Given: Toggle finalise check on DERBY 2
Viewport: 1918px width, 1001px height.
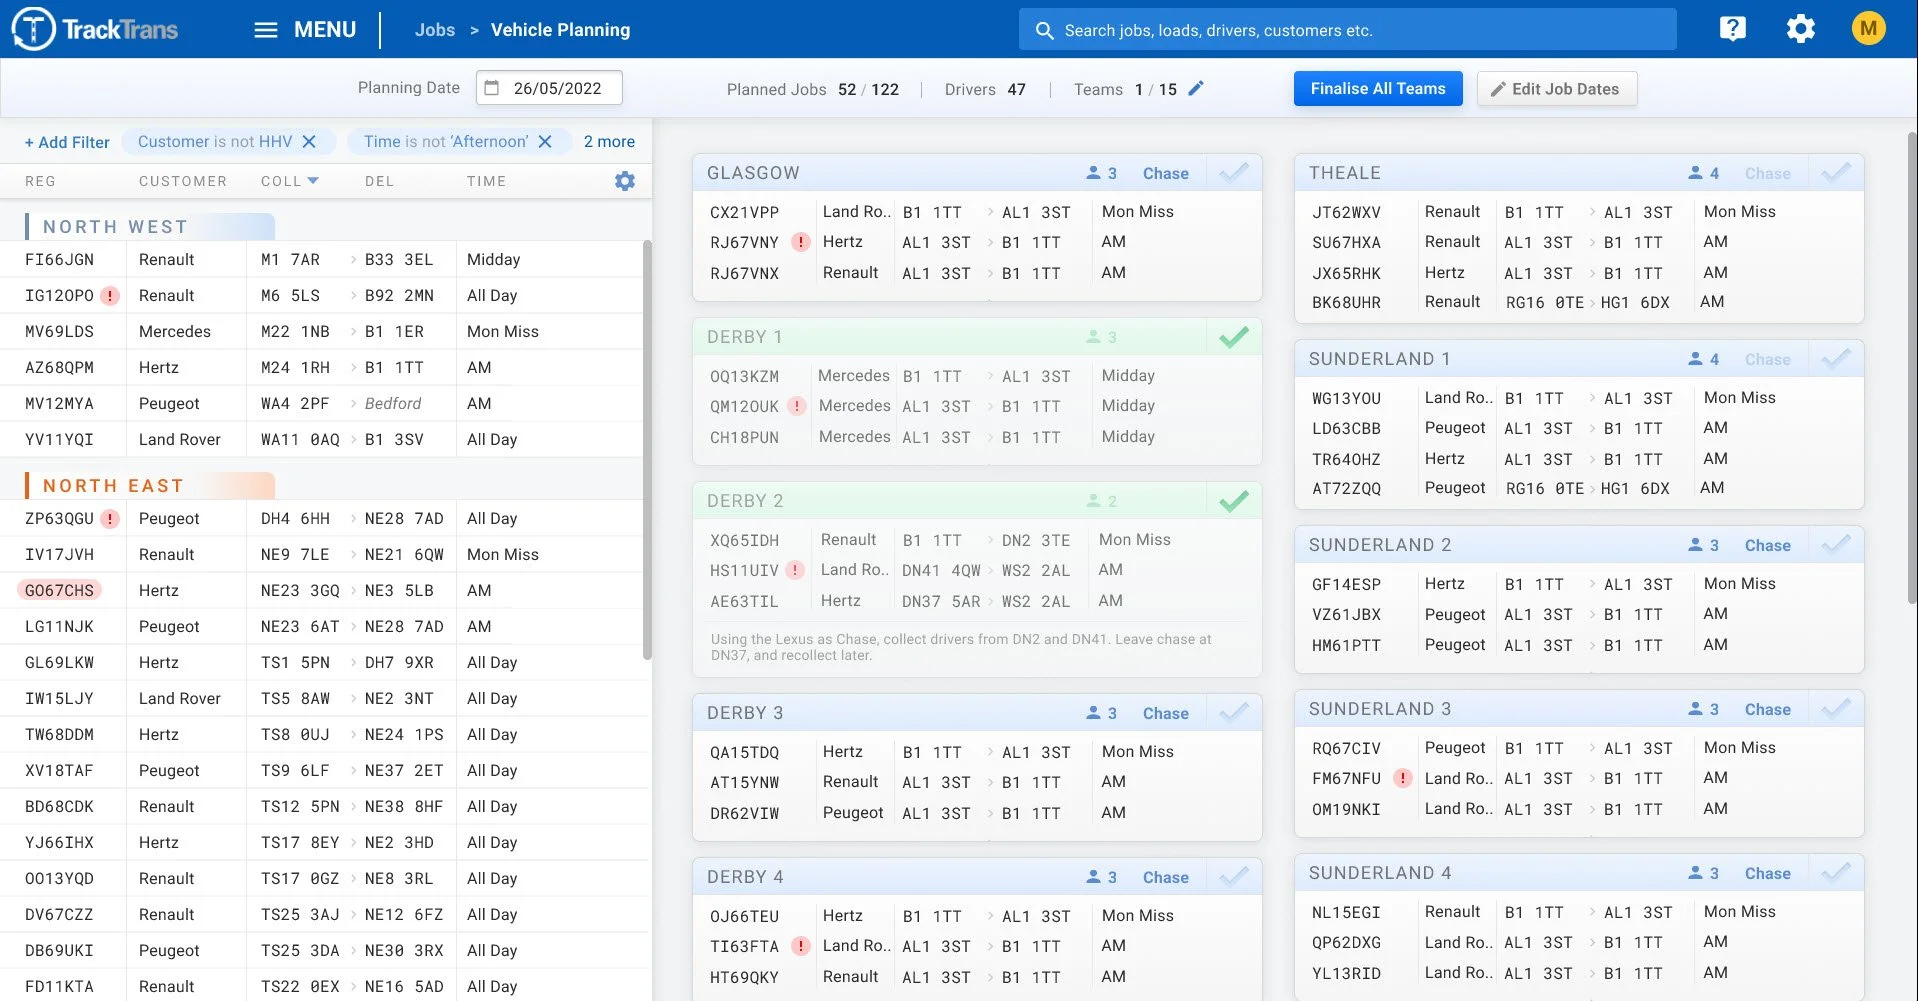Looking at the screenshot, I should (x=1234, y=501).
